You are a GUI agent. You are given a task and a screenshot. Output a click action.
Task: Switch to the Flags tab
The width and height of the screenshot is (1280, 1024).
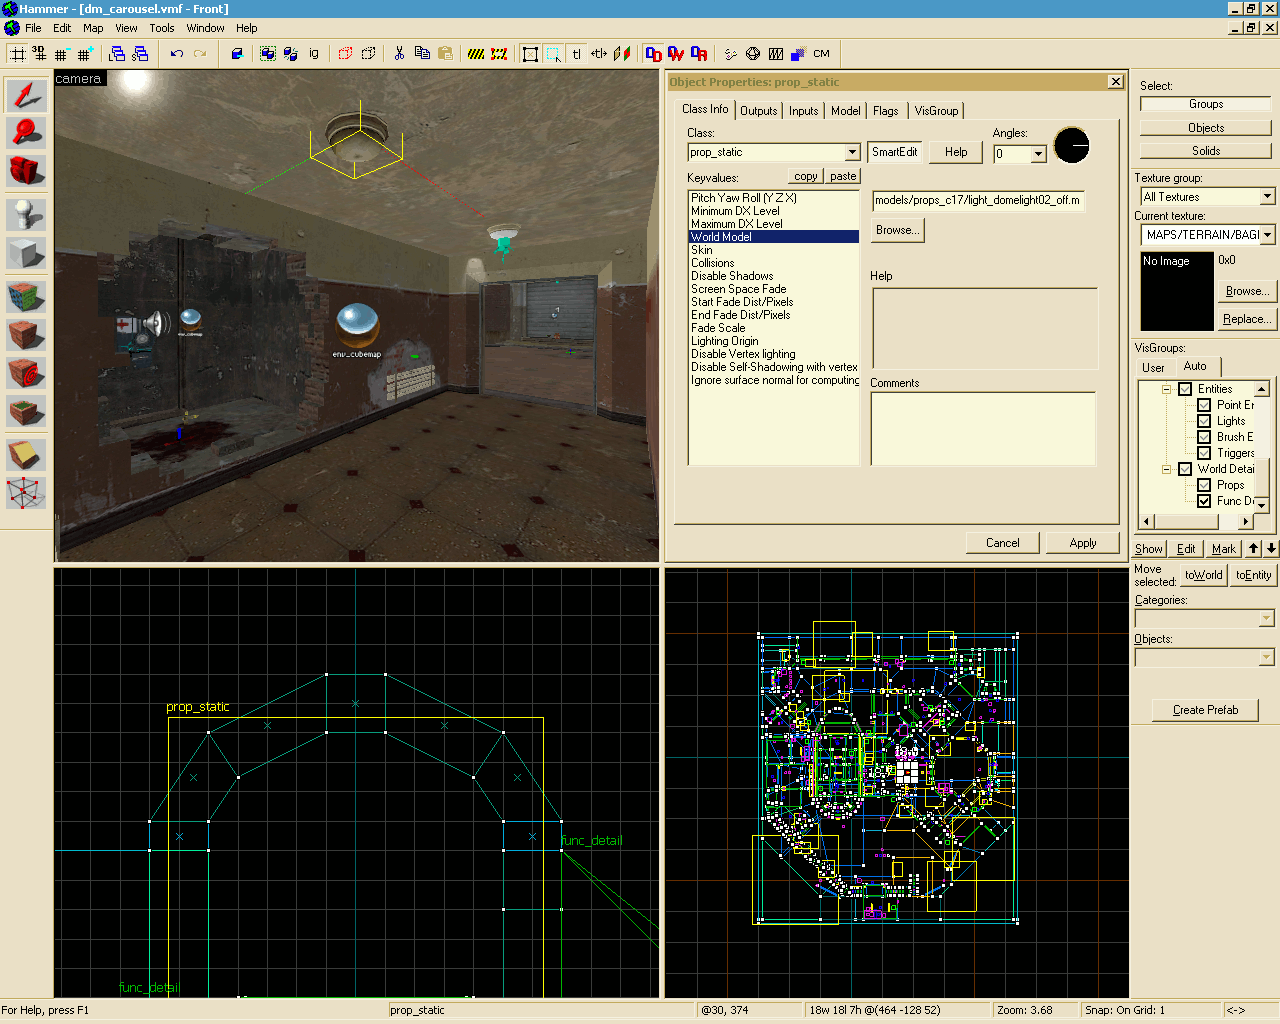point(886,111)
